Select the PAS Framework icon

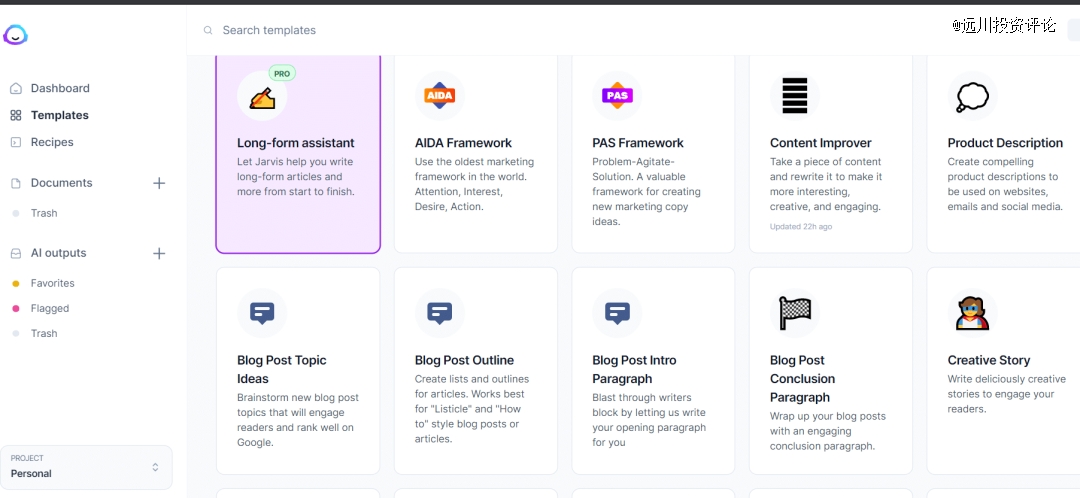point(617,96)
